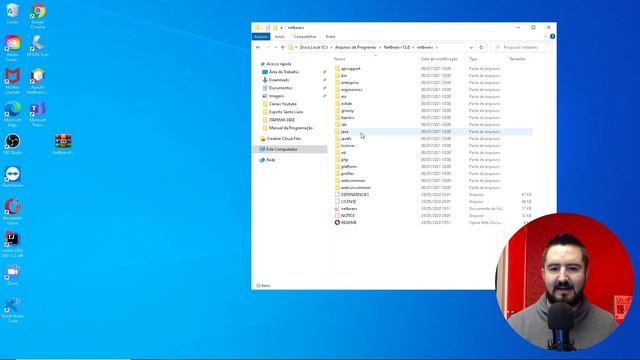Open the Apache NetBeans desktop shortcut
The image size is (640, 360).
(38, 81)
